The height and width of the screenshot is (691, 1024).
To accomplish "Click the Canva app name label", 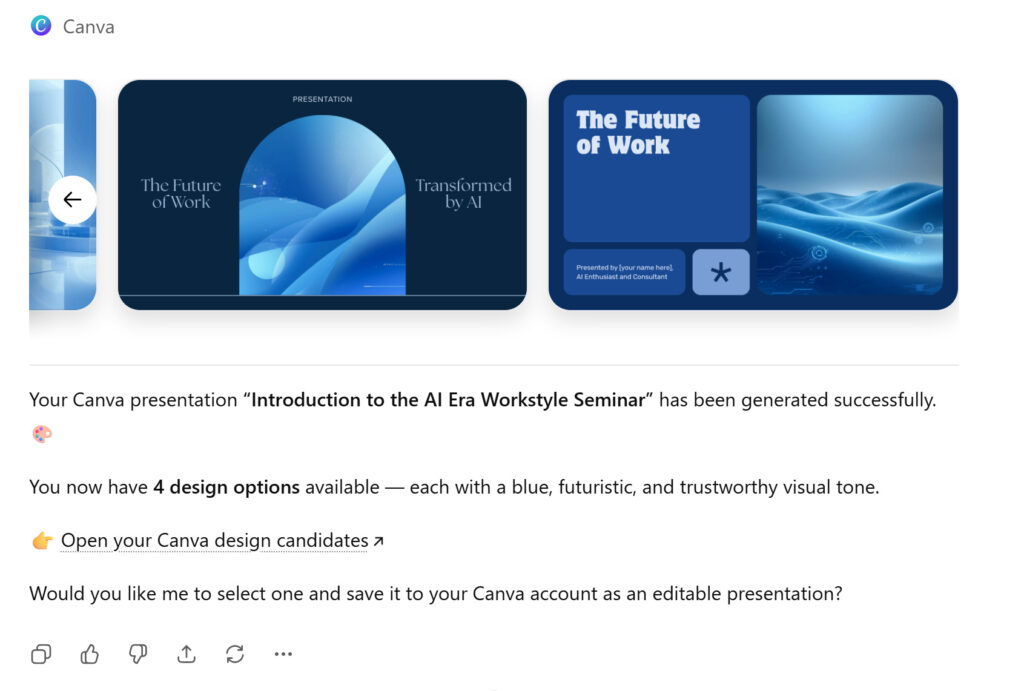I will tap(89, 27).
